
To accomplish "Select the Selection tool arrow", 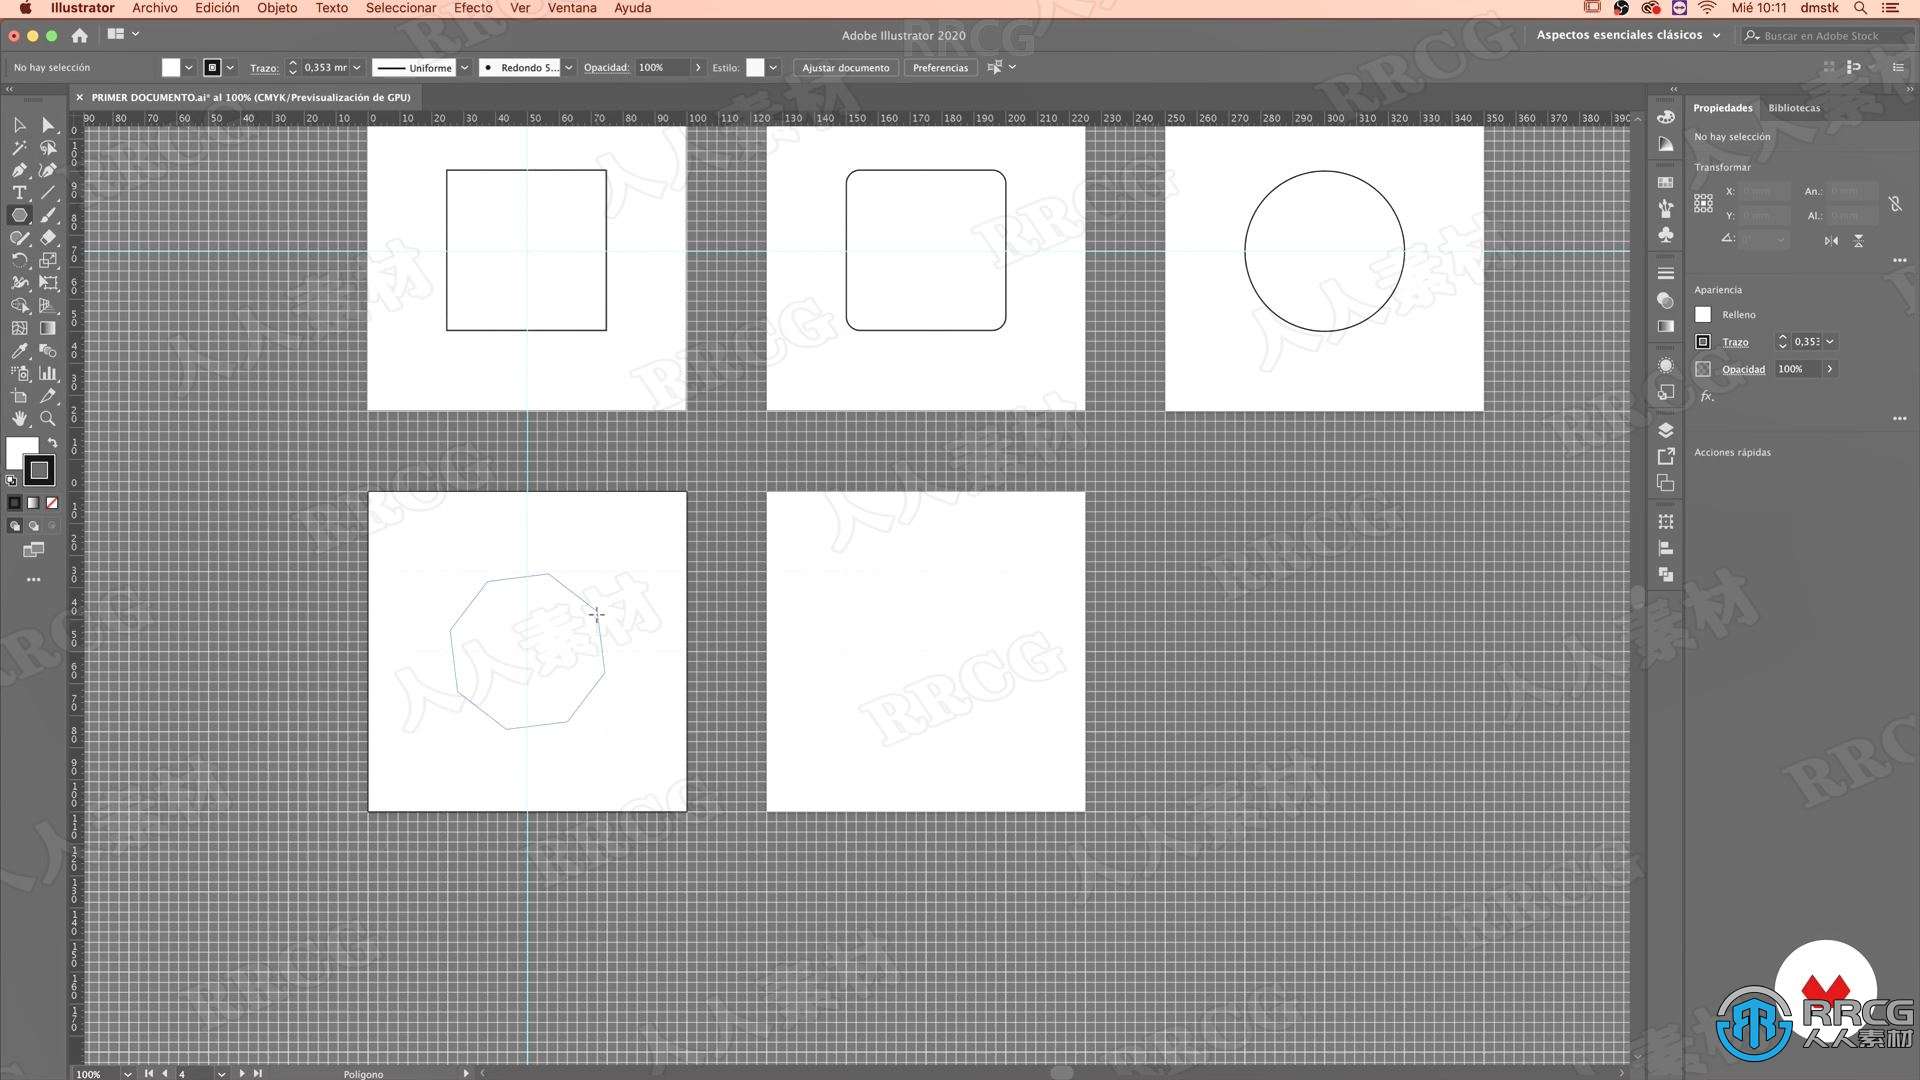I will point(19,125).
